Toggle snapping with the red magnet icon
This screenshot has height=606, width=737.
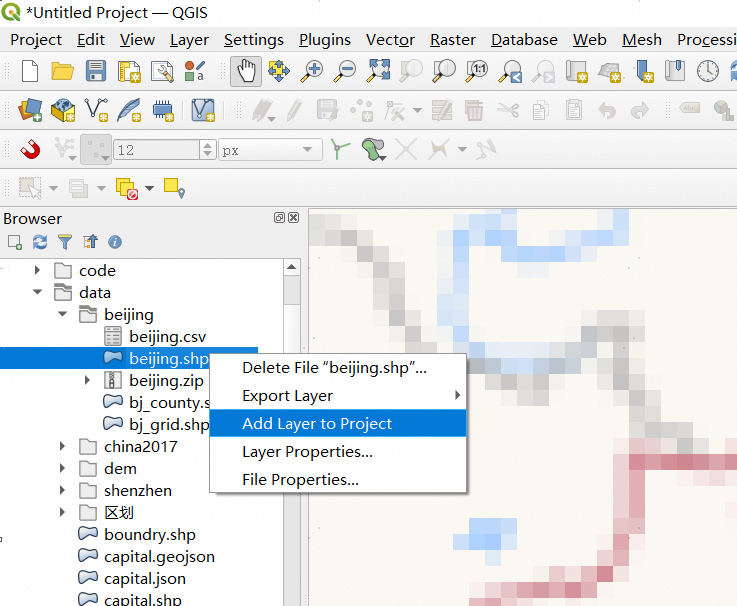[x=30, y=150]
